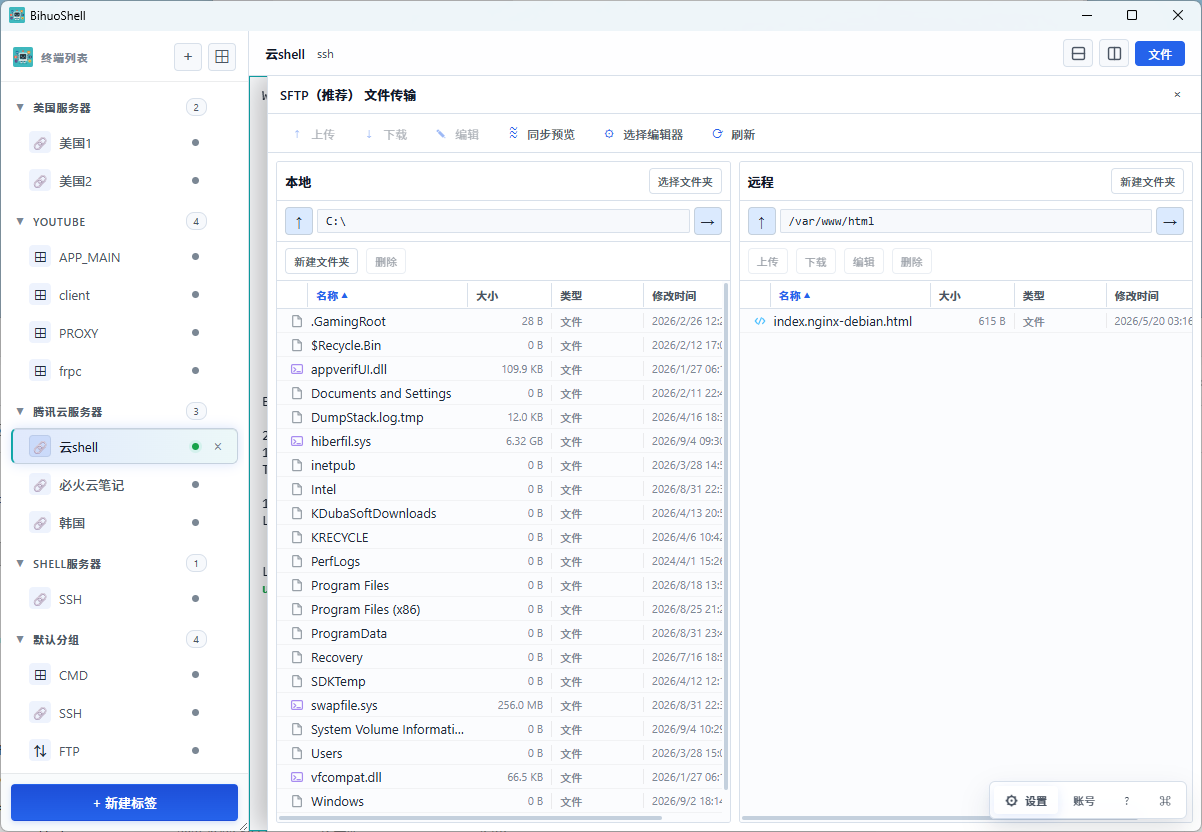The image size is (1202, 832).
Task: Collapse the 美国服务器 group
Action: tap(20, 107)
